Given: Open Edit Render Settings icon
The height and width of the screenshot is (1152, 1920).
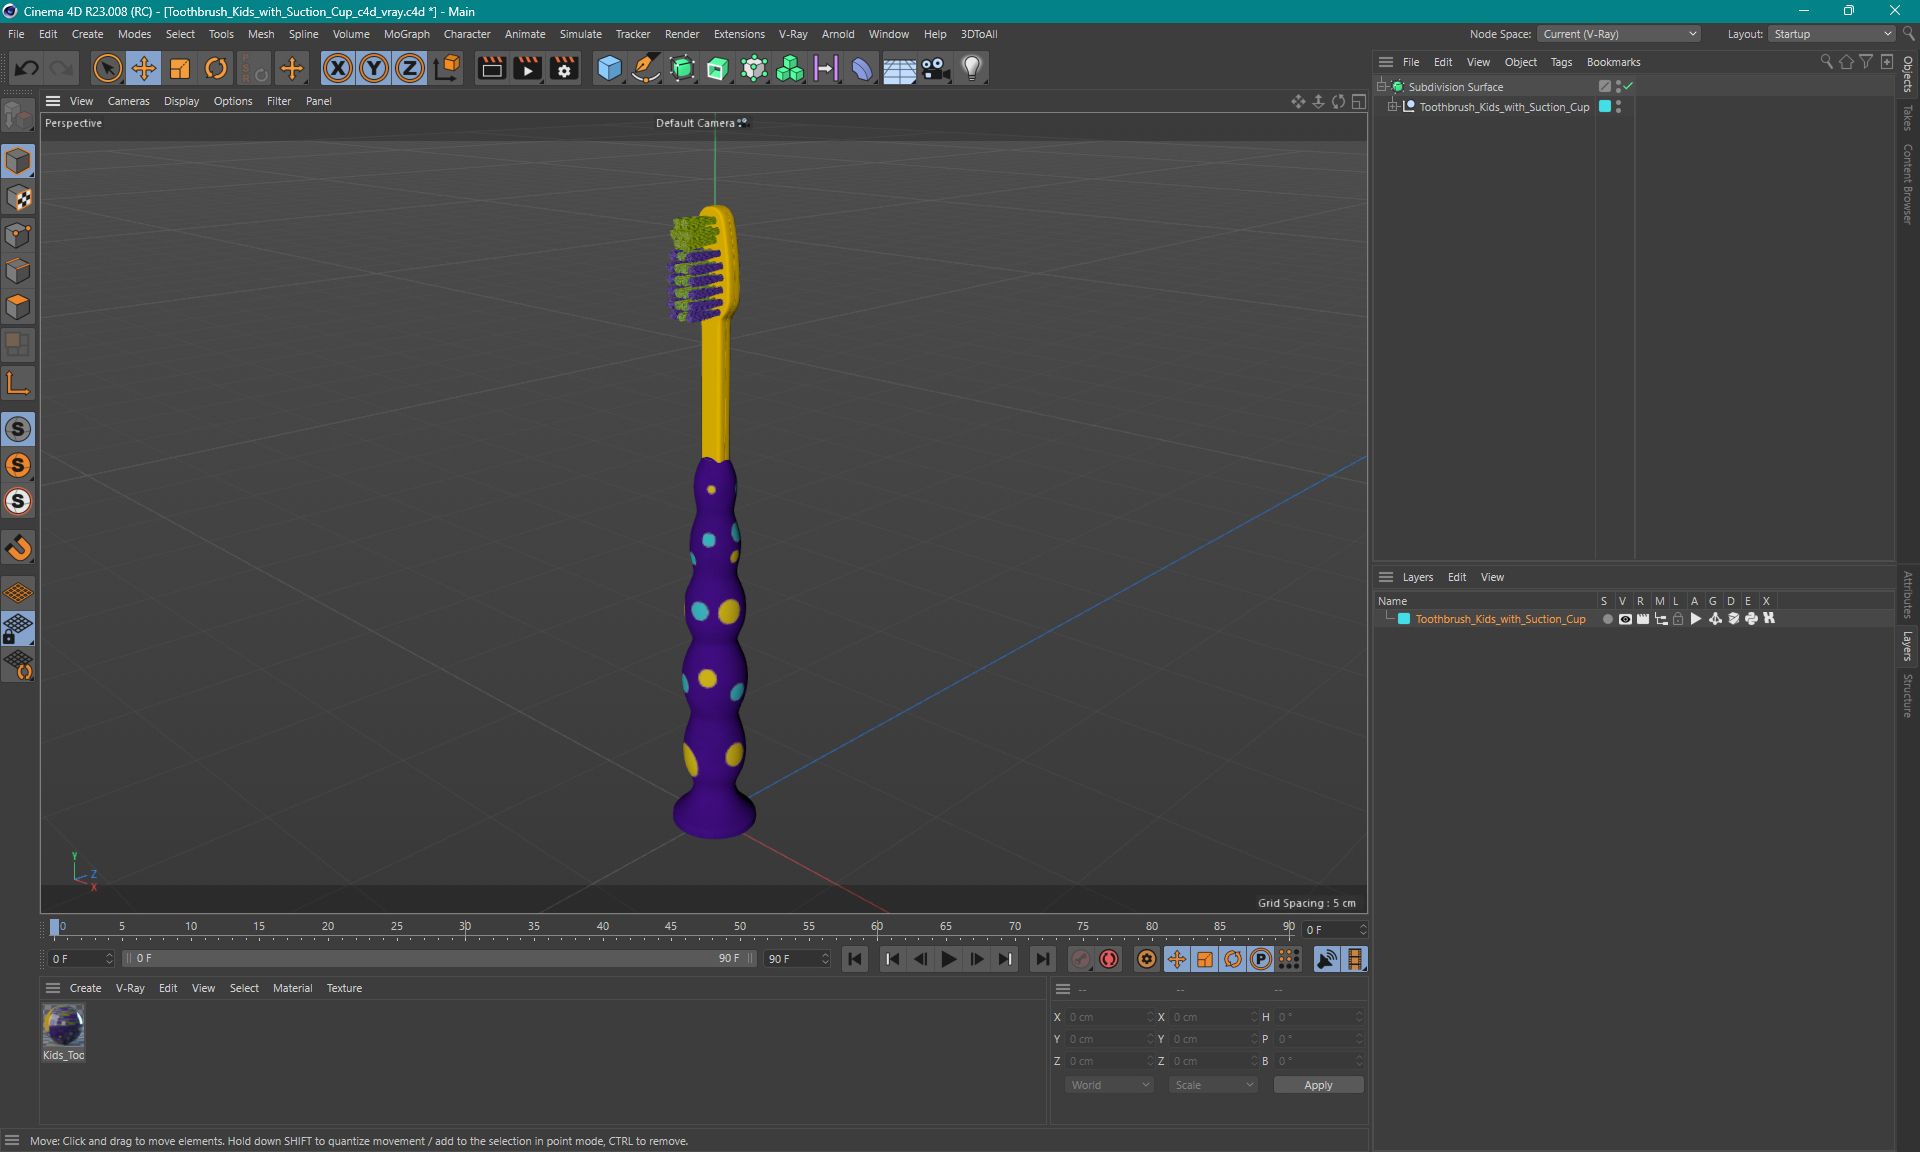Looking at the screenshot, I should tap(564, 68).
